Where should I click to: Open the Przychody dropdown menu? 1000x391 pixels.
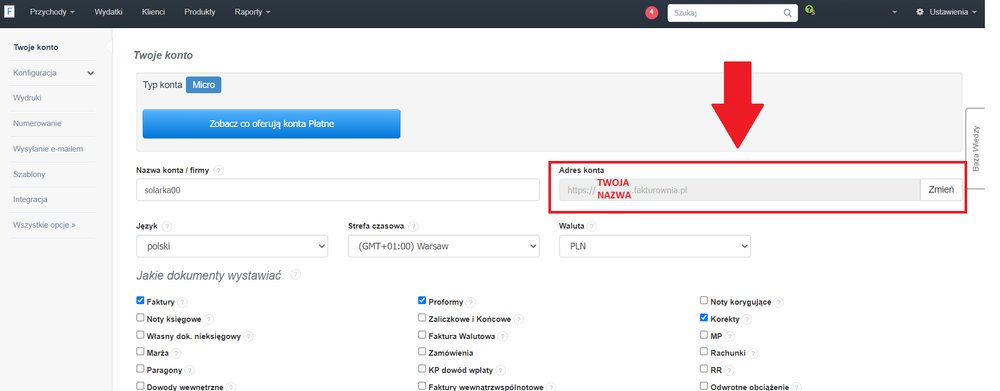[x=52, y=12]
